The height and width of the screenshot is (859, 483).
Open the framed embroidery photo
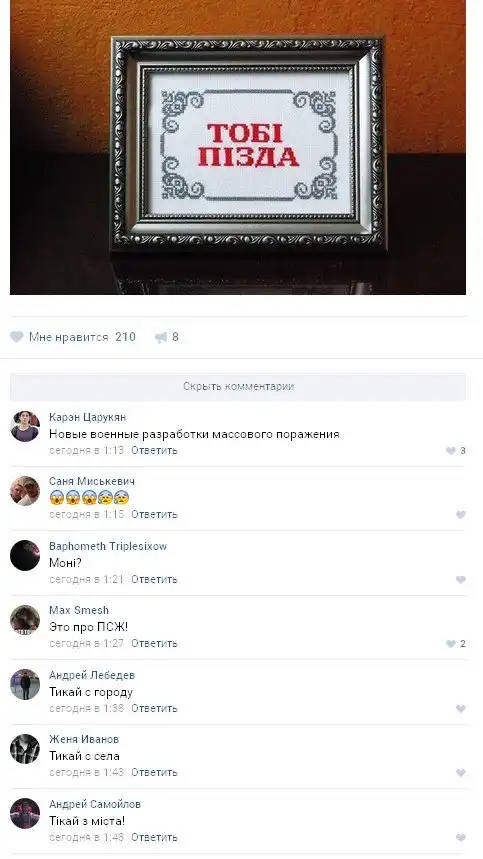tap(238, 147)
